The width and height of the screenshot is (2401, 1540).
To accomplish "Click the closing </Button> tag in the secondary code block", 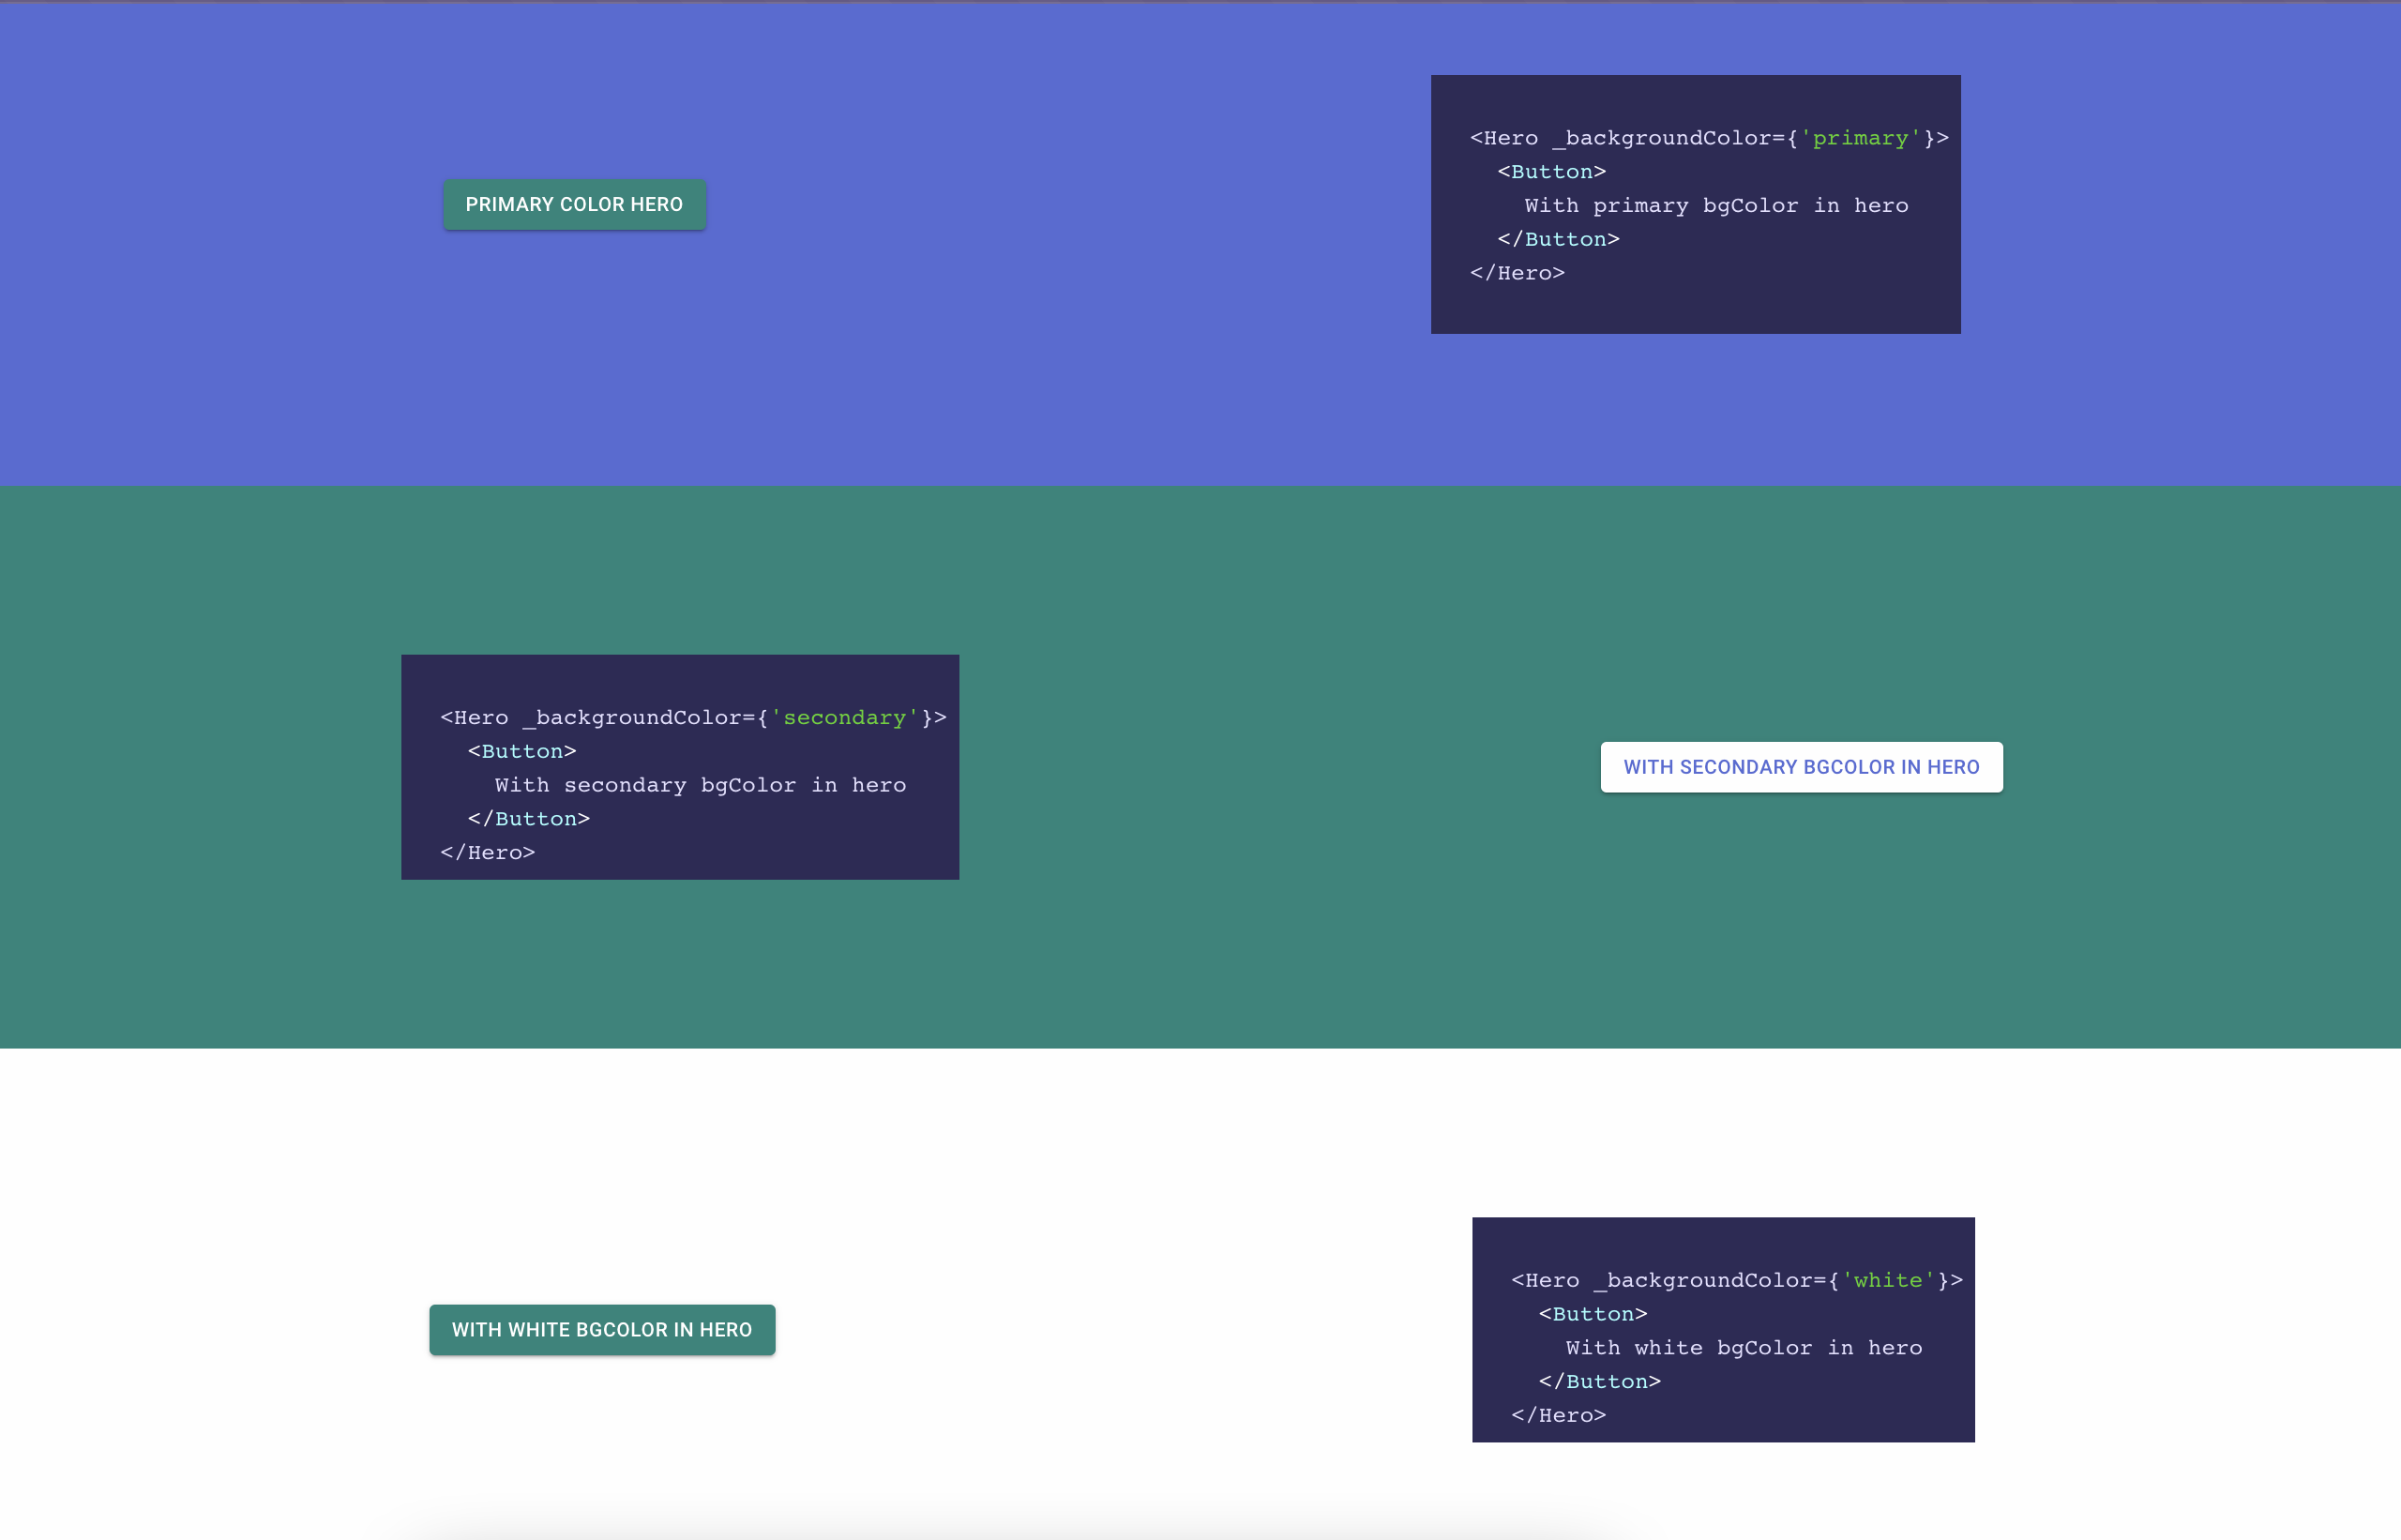I will point(529,819).
